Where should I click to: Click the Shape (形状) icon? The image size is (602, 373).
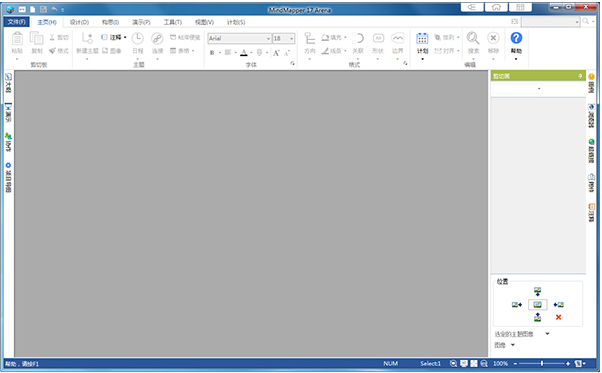(x=378, y=38)
